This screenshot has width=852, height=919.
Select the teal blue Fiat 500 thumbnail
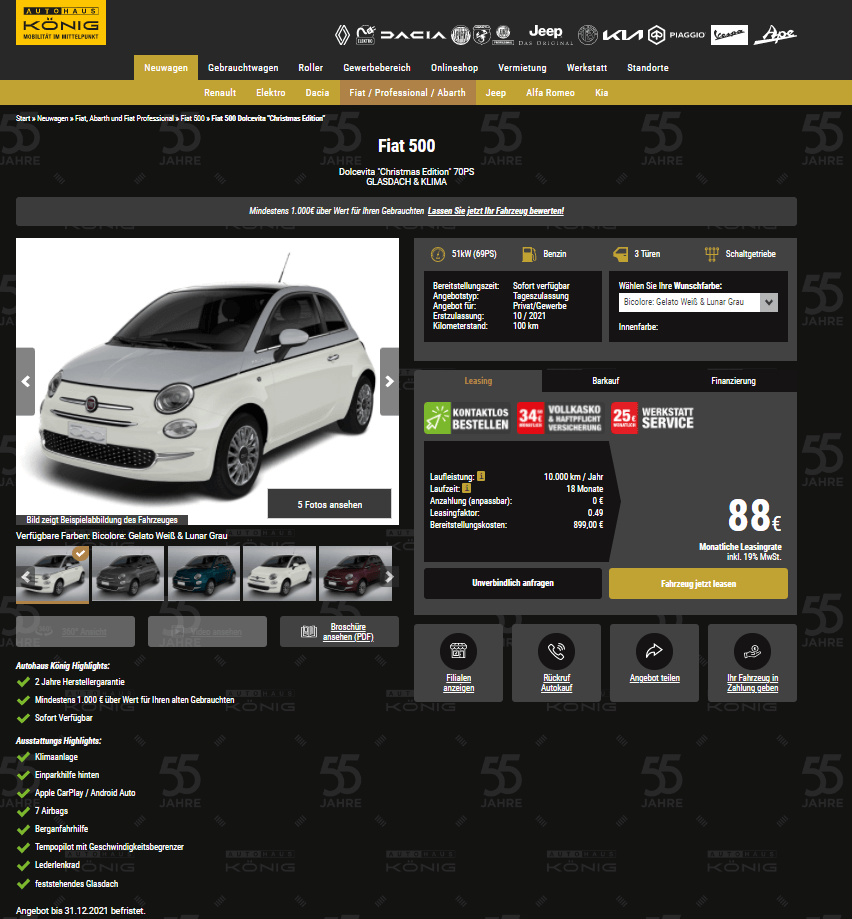[x=203, y=574]
